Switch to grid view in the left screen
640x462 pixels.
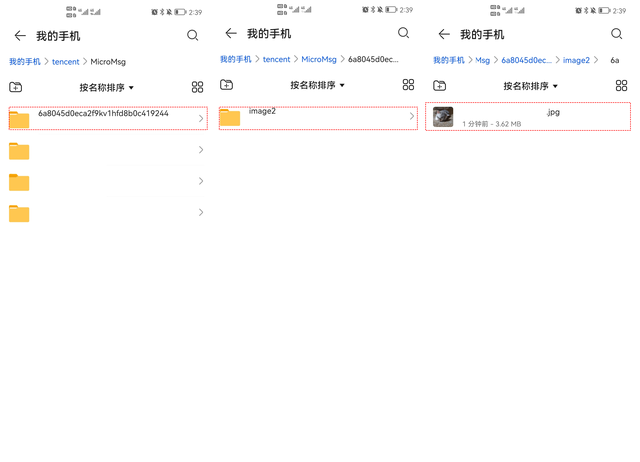click(x=197, y=88)
